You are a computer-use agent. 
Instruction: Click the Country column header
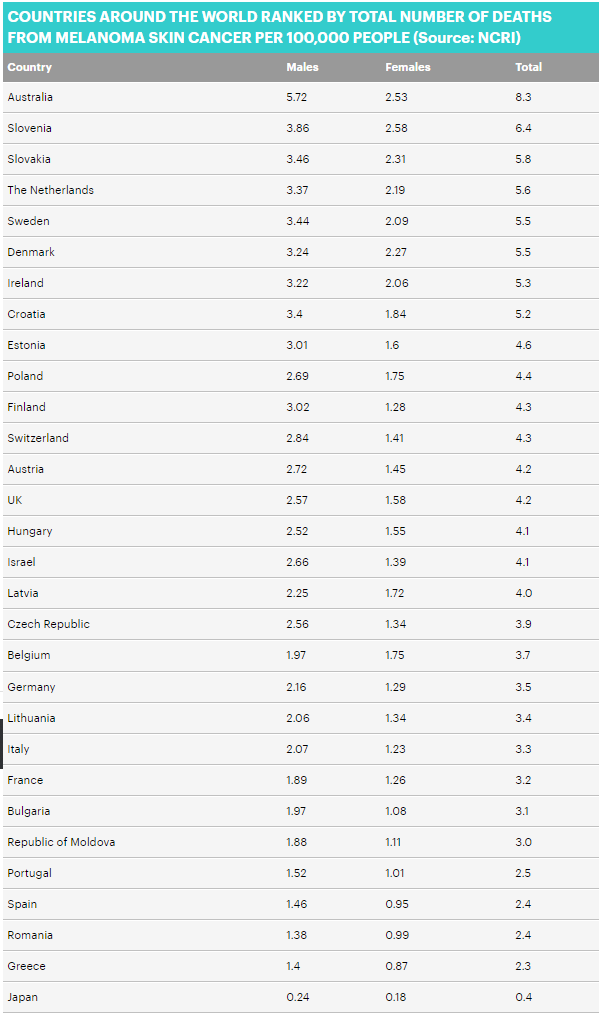[29, 67]
